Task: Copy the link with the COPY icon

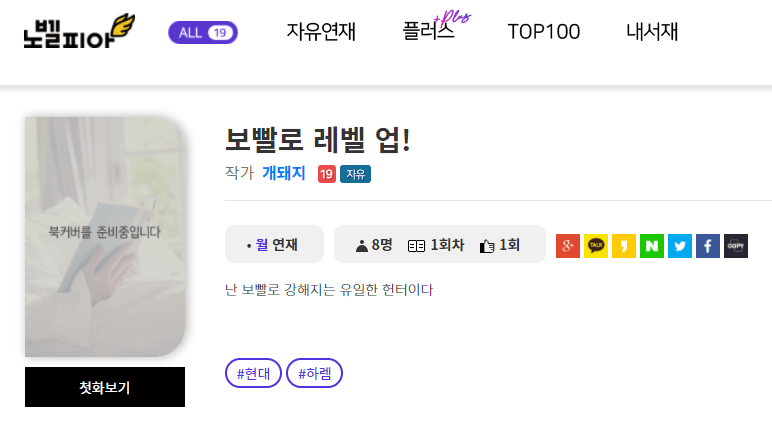Action: pyautogui.click(x=736, y=246)
